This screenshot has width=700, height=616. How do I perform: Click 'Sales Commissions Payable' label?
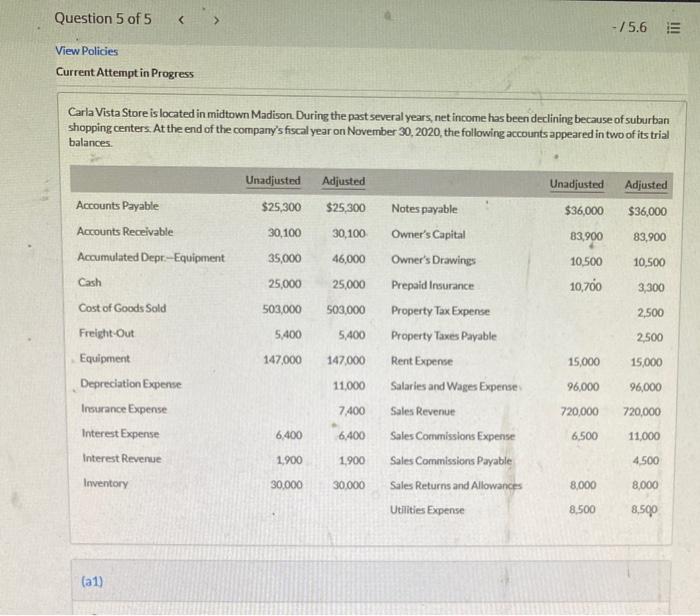pos(450,461)
